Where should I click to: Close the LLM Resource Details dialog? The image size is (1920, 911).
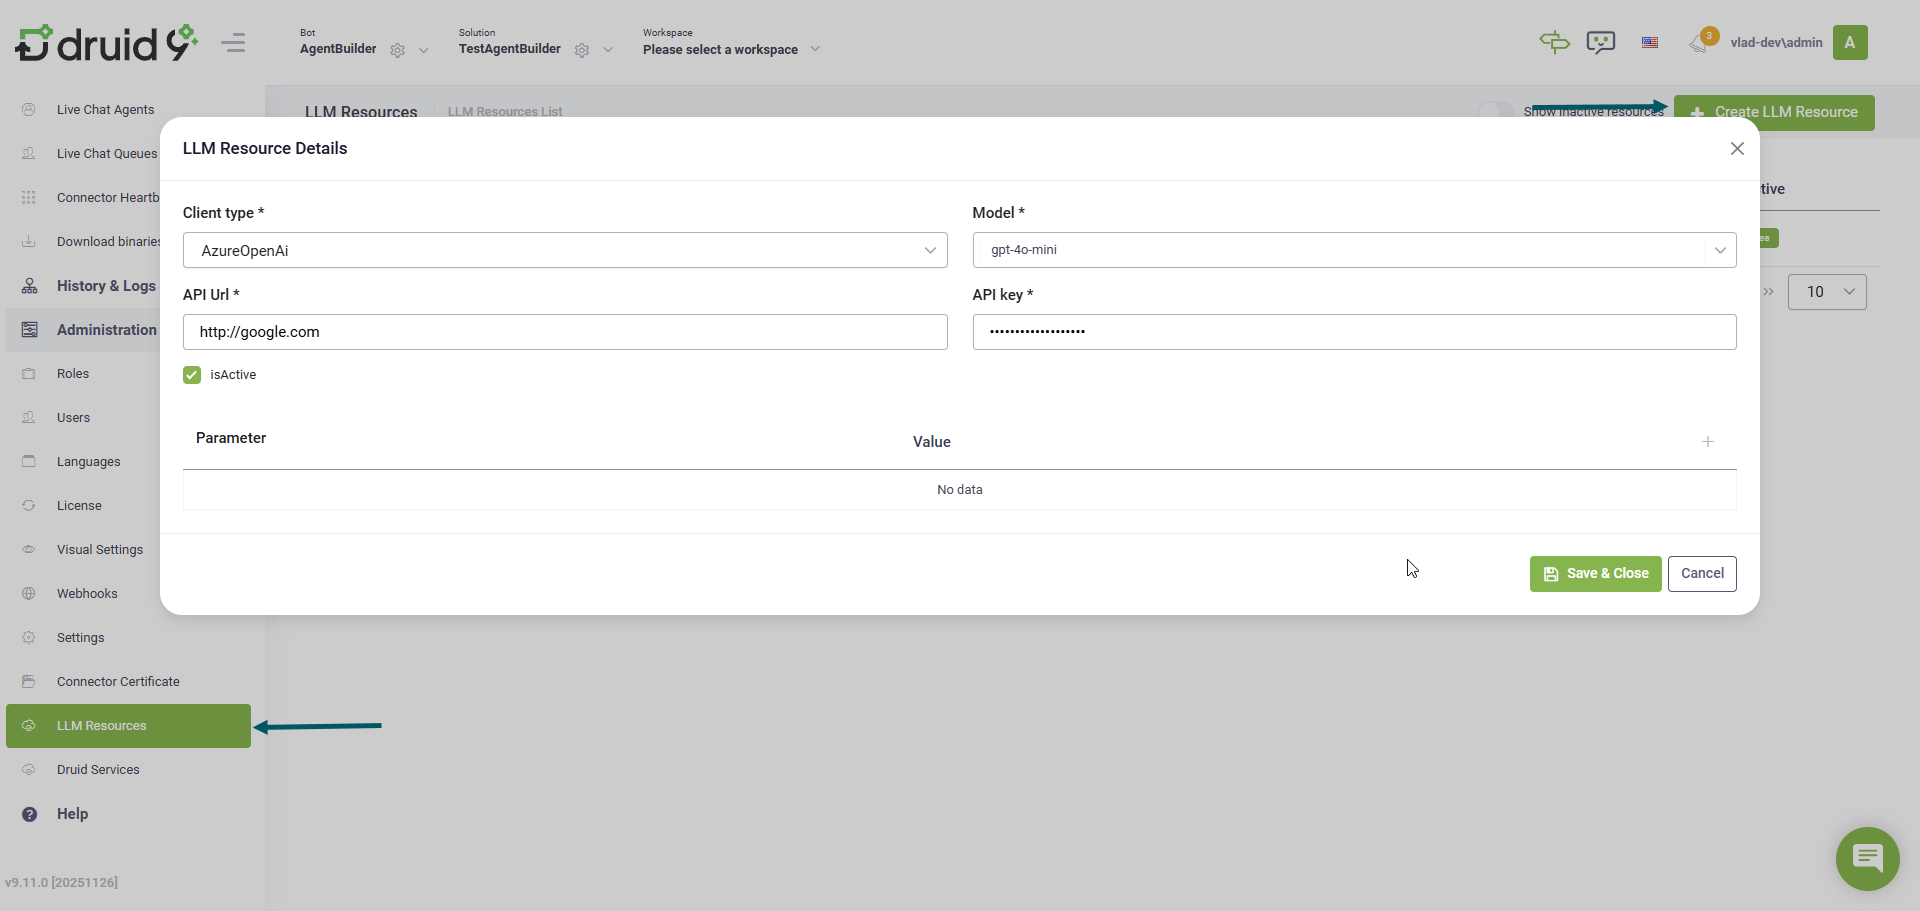click(1737, 148)
